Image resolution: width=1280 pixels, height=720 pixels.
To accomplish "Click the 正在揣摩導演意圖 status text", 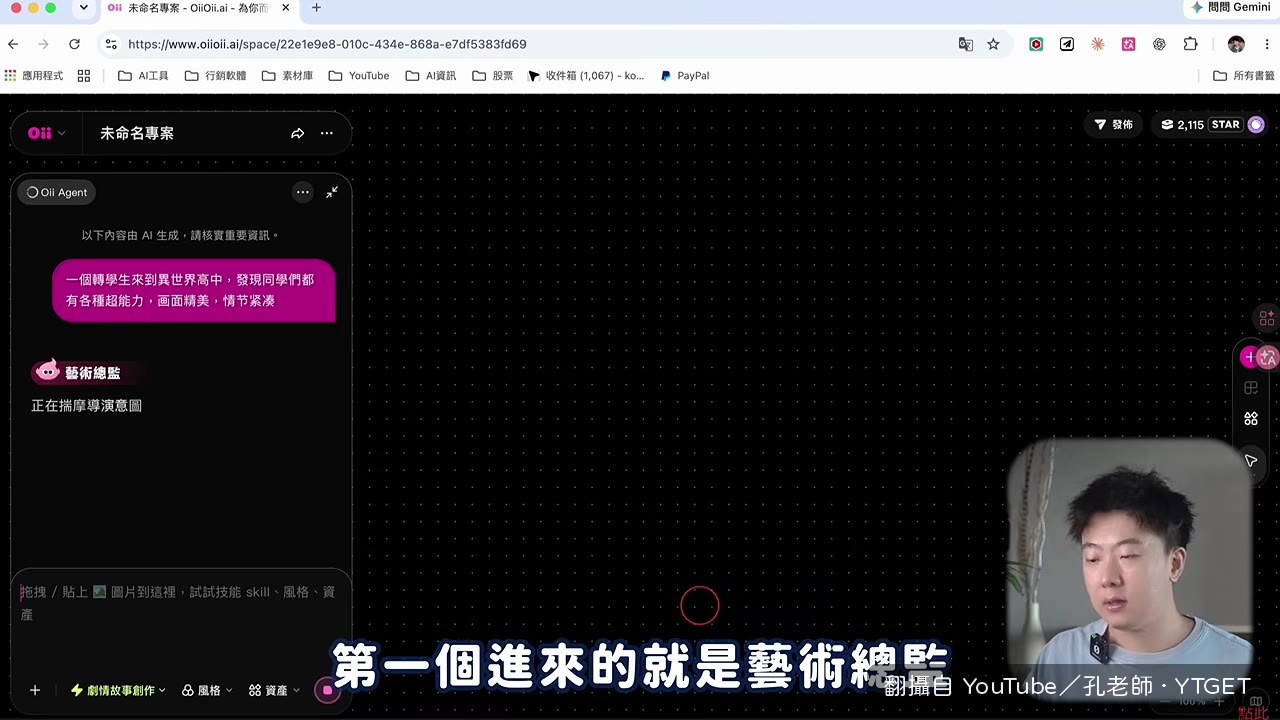I will point(86,405).
